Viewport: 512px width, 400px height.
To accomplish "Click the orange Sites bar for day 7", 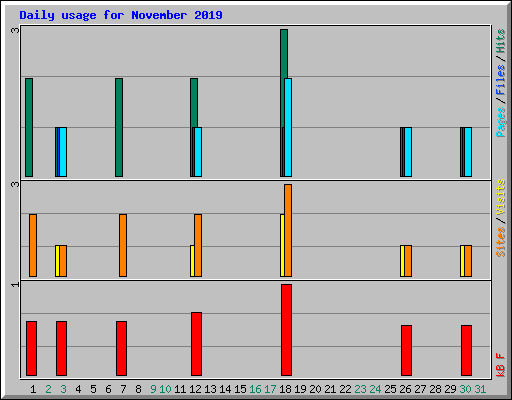I will point(123,245).
